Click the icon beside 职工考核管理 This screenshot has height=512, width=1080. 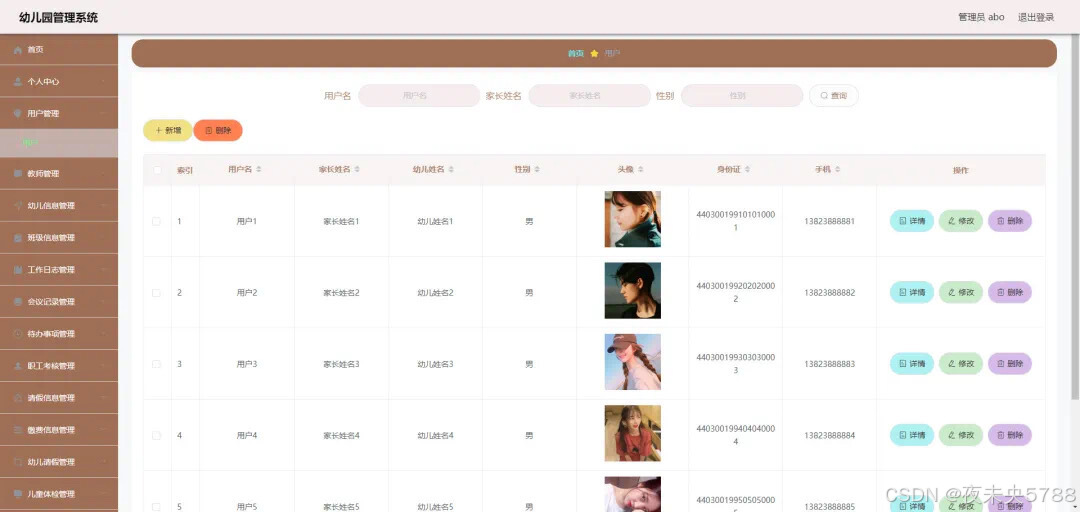point(18,366)
